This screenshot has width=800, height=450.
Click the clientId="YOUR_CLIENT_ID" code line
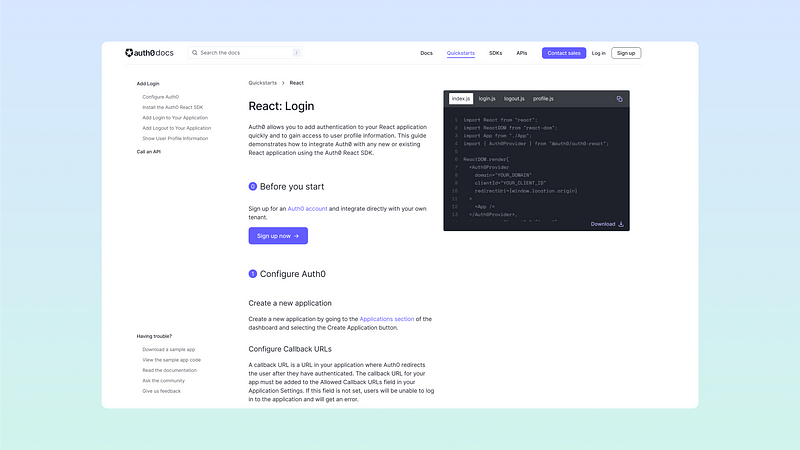pos(510,183)
